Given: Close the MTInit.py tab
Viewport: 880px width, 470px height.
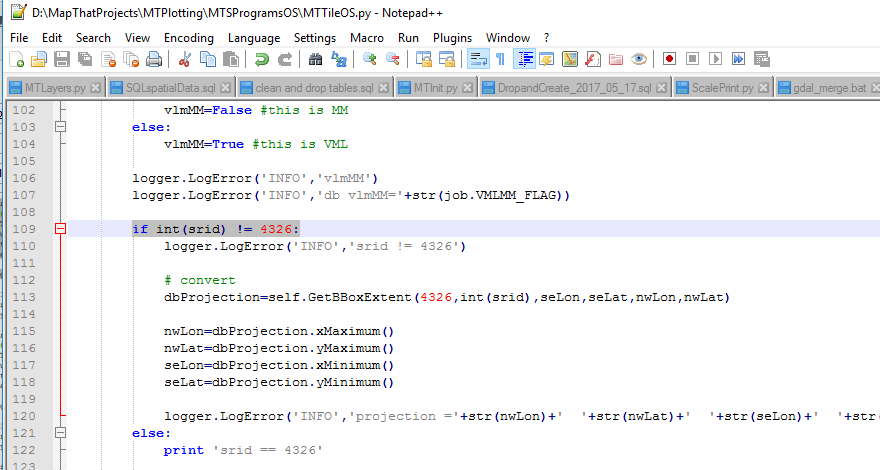Looking at the screenshot, I should click(467, 88).
